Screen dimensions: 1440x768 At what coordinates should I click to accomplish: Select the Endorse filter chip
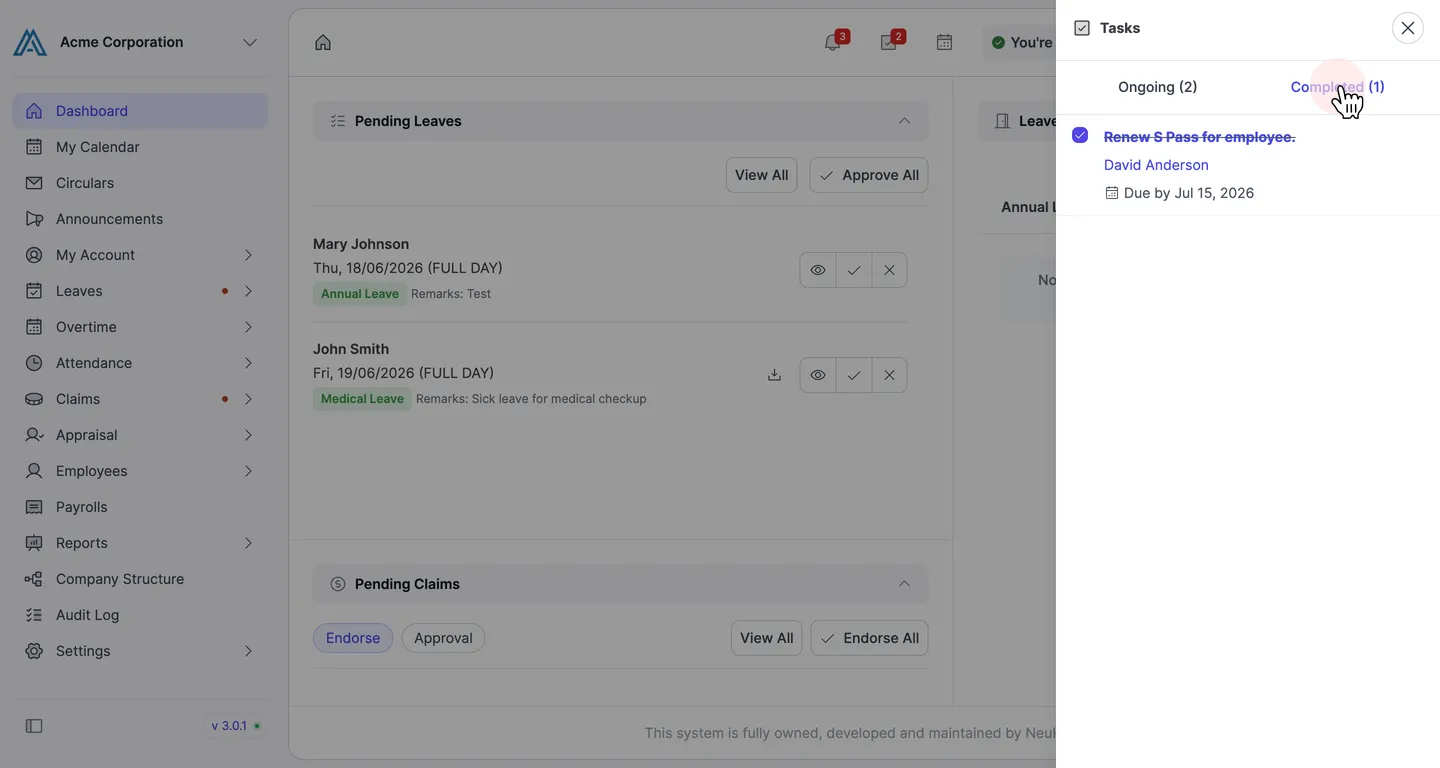pyautogui.click(x=353, y=638)
